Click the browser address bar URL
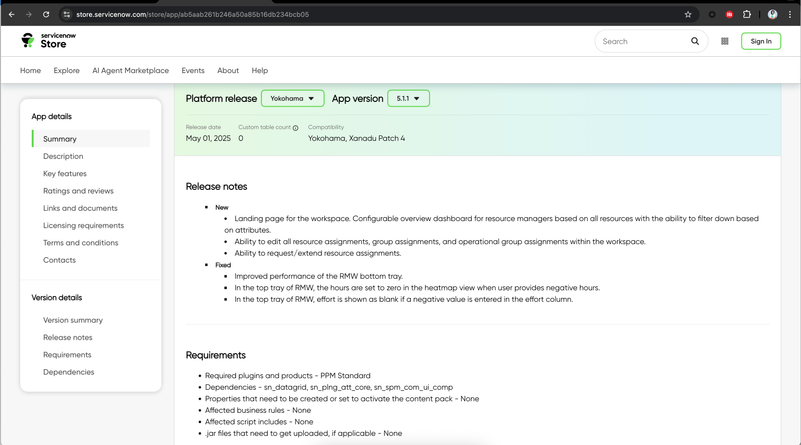The height and width of the screenshot is (445, 801). point(193,14)
